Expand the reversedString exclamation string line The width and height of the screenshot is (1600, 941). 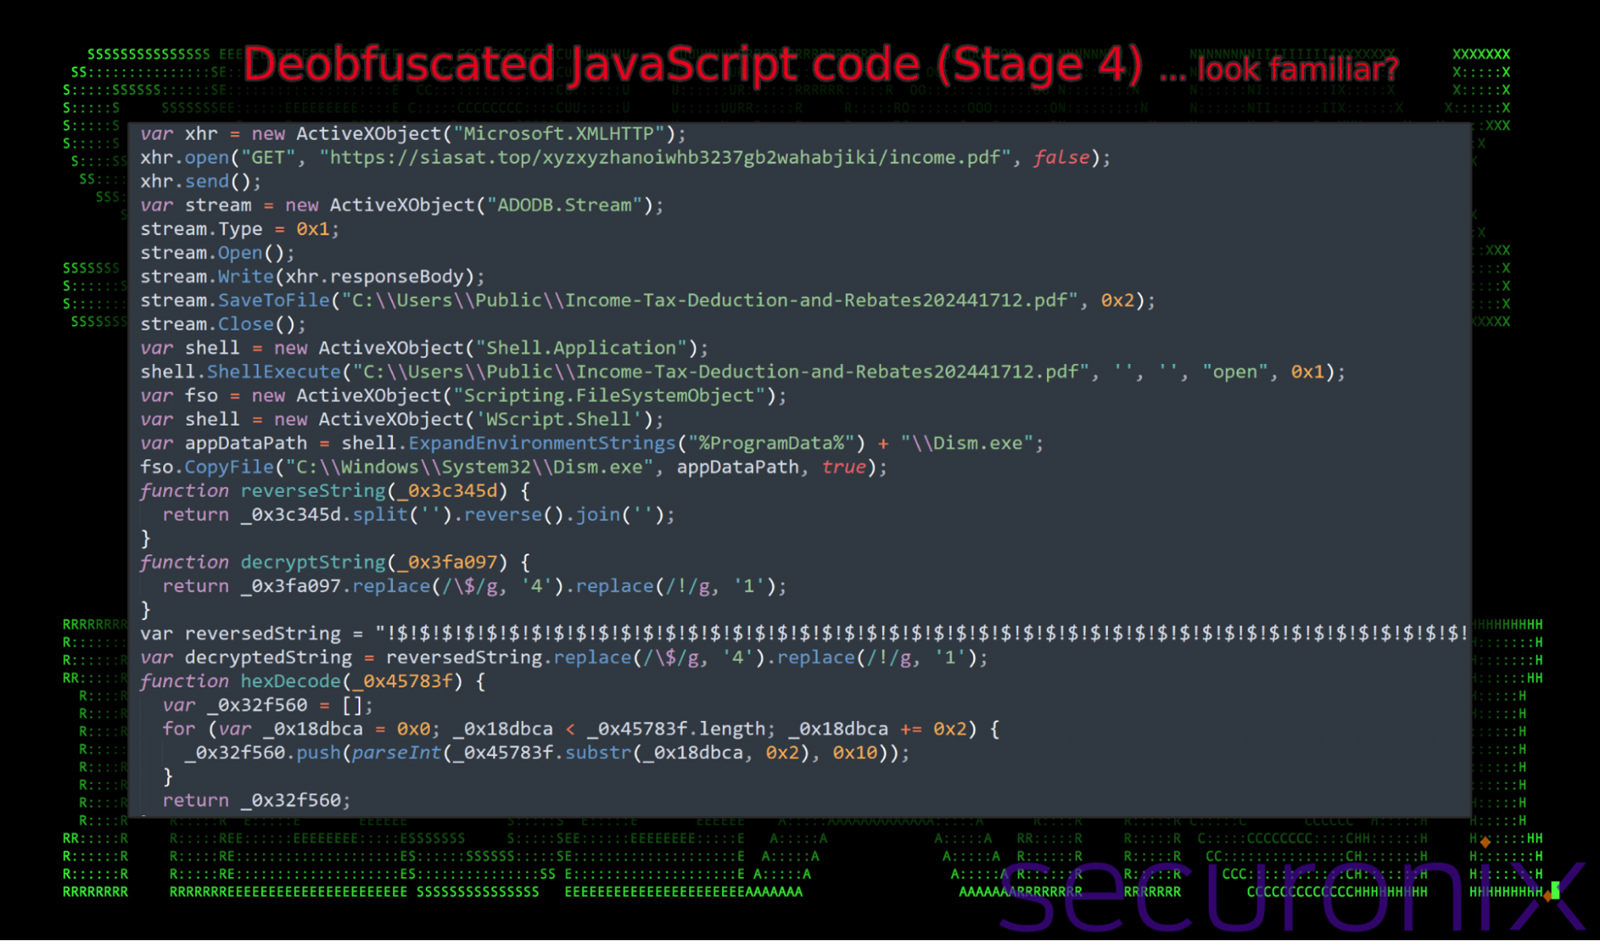click(800, 633)
